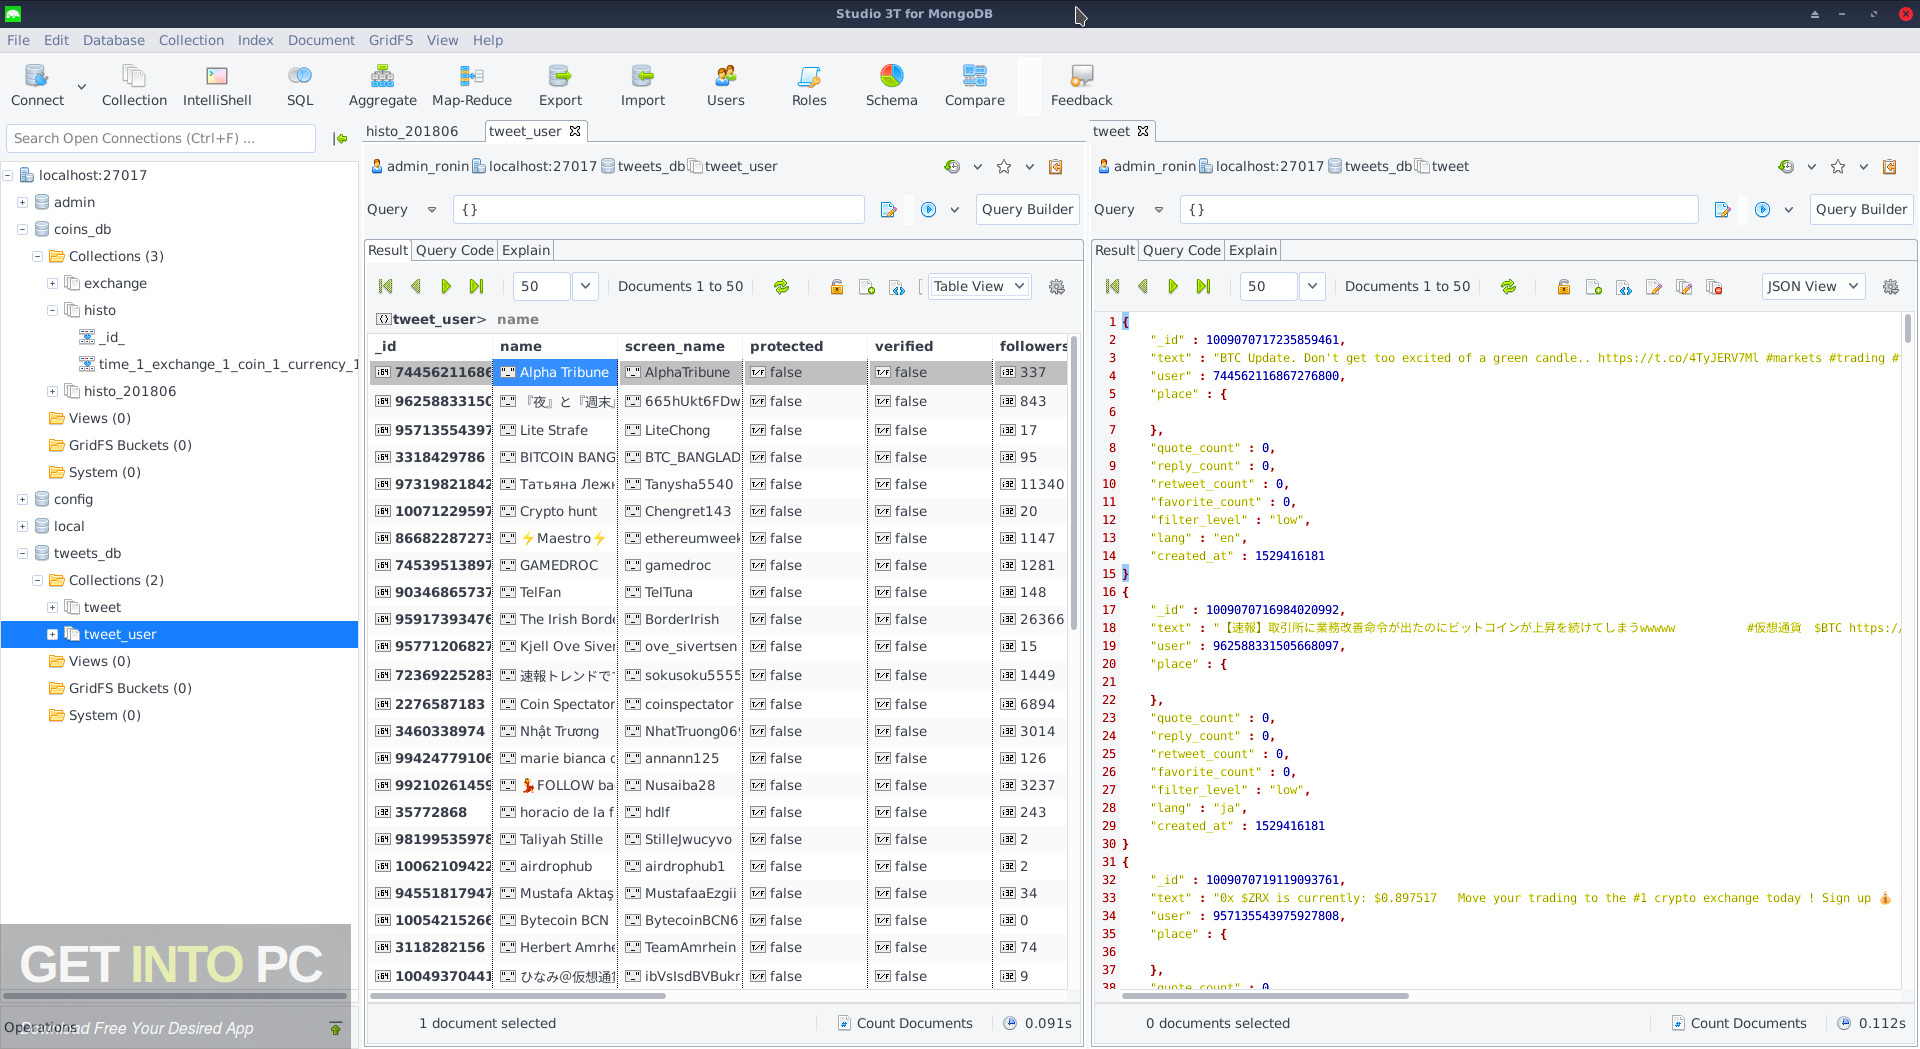
Task: Bookmark query with star in tweet tab
Action: (x=1838, y=167)
